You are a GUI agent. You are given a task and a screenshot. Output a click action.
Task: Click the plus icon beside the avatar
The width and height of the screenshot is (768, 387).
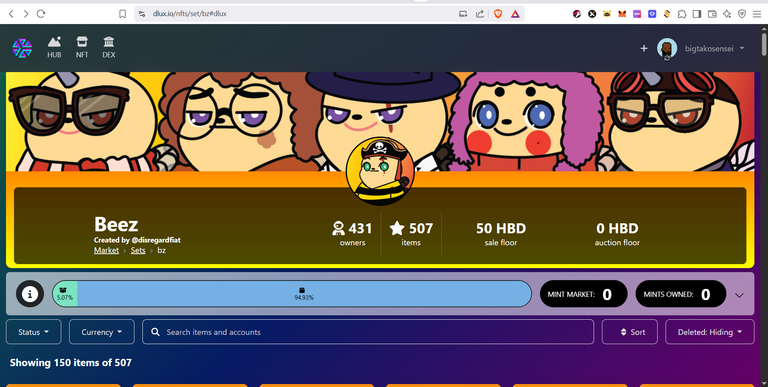tap(644, 48)
